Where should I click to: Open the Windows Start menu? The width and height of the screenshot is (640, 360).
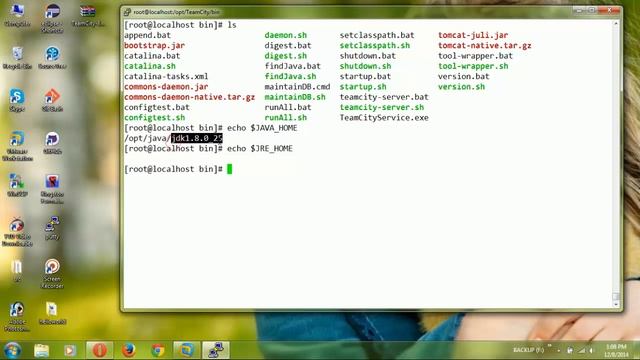(x=12, y=350)
